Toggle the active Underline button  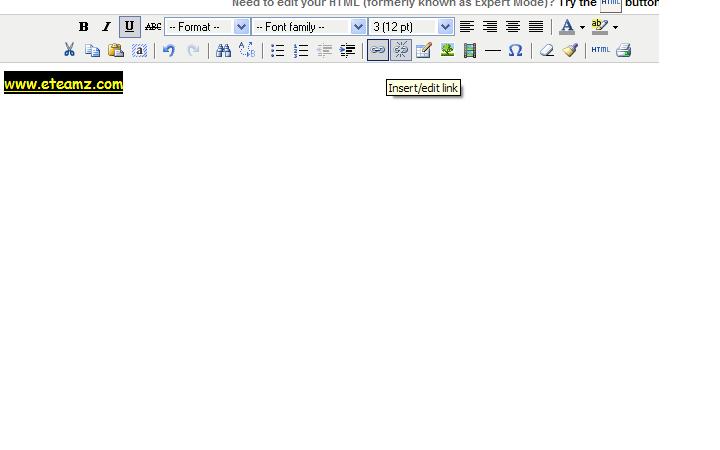click(129, 27)
